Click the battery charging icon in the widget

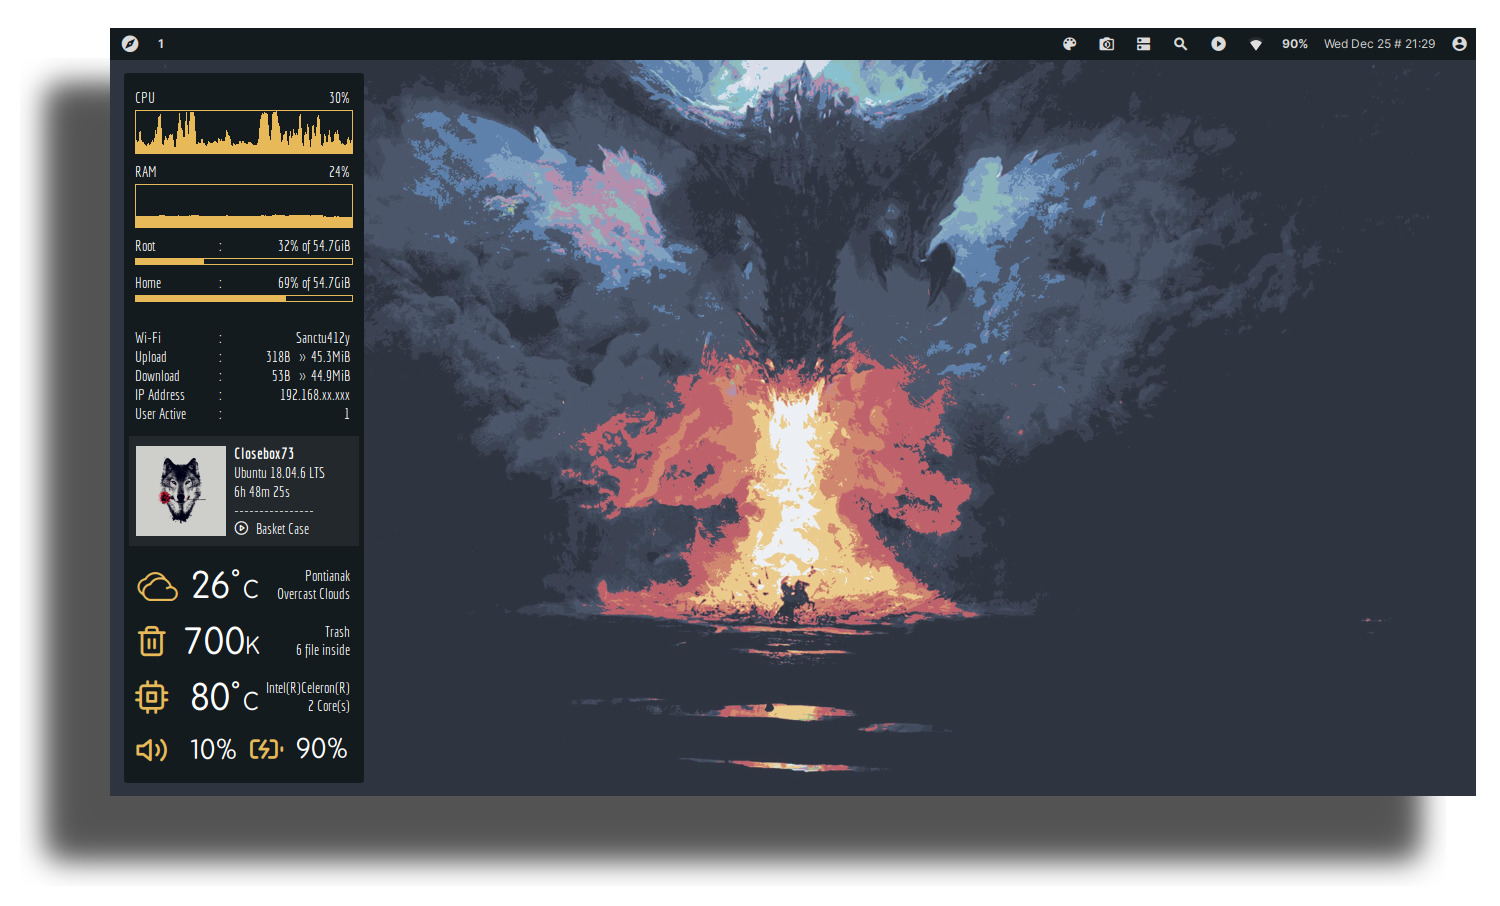(266, 749)
